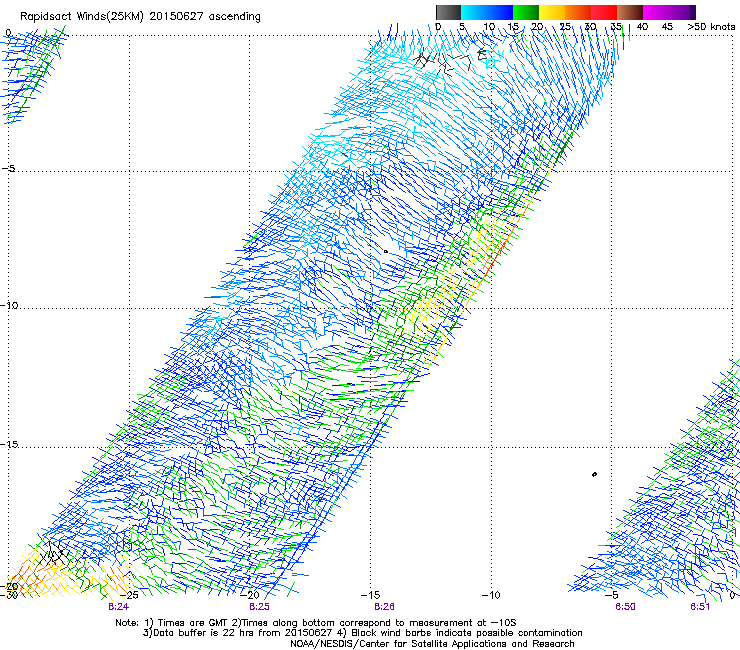The image size is (740, 650).
Task: Click the legend scale label '25'
Action: tap(565, 27)
